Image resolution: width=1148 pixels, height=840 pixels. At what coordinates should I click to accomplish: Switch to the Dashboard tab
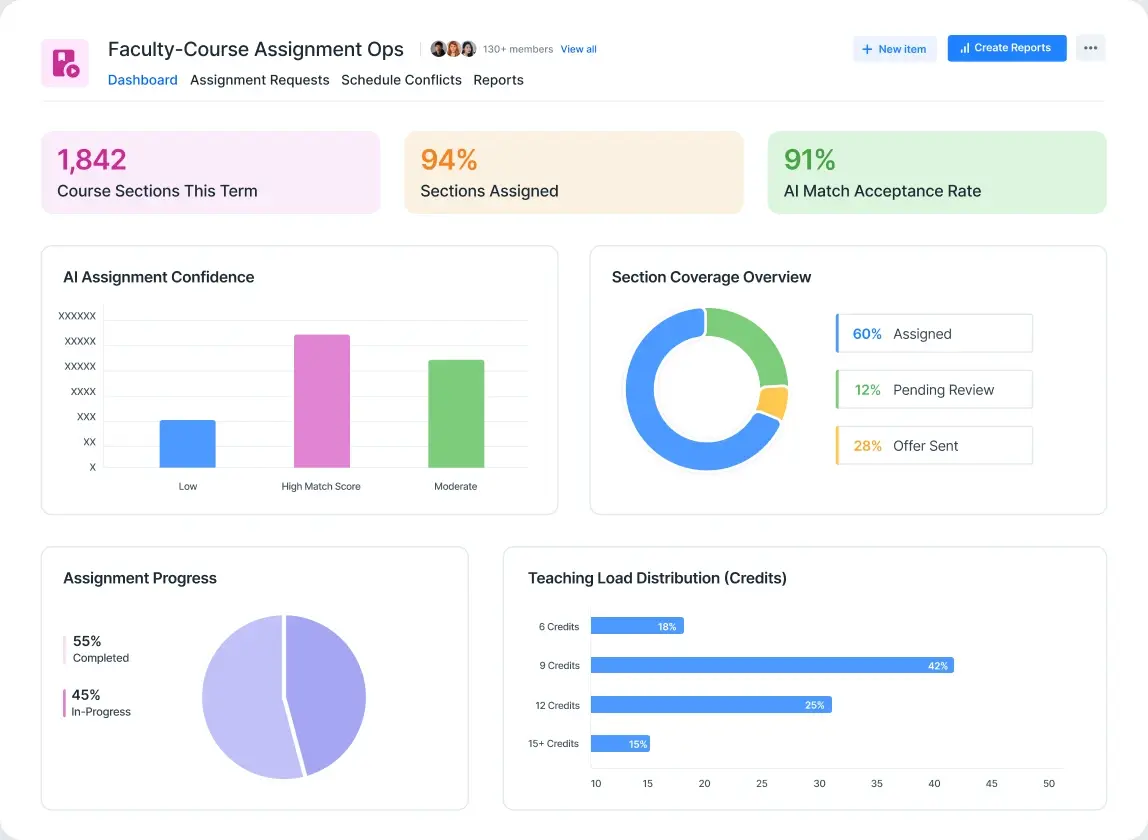(143, 80)
